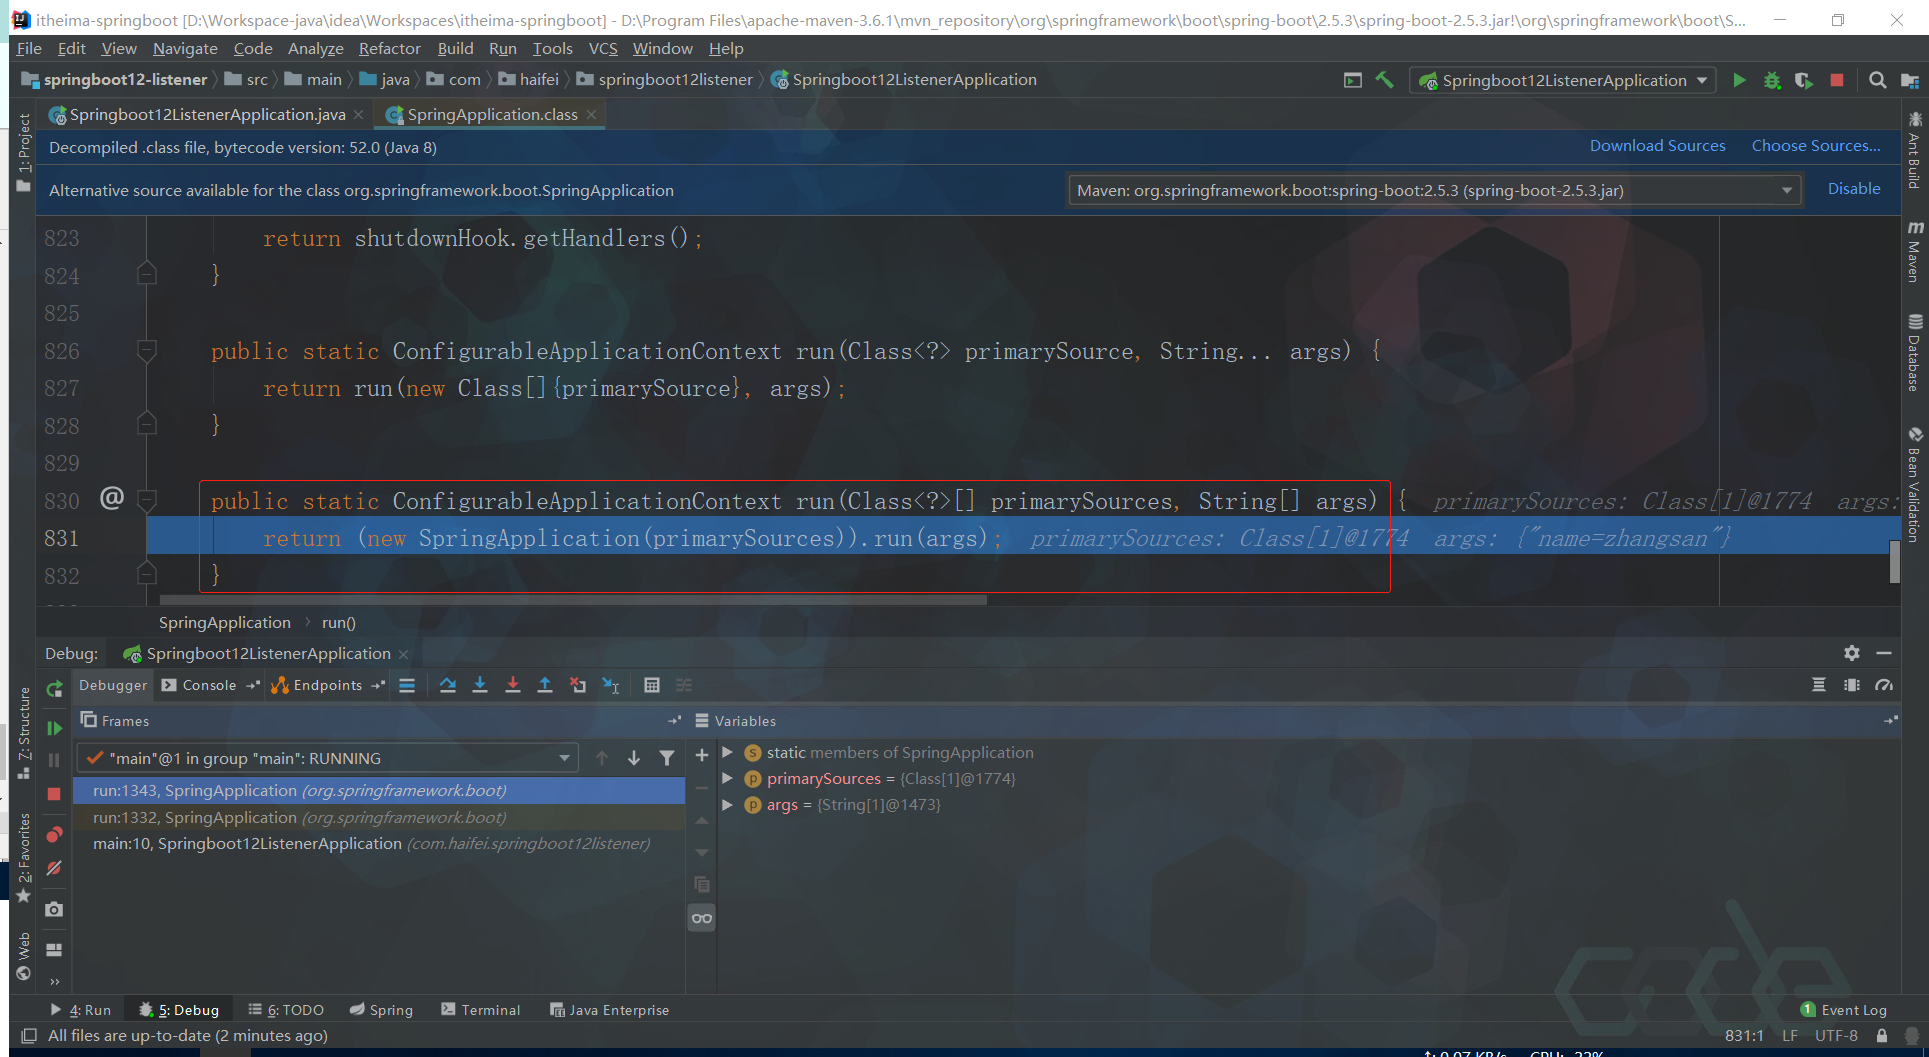This screenshot has height=1057, width=1929.
Task: Switch to the Console debug tab
Action: tap(209, 685)
